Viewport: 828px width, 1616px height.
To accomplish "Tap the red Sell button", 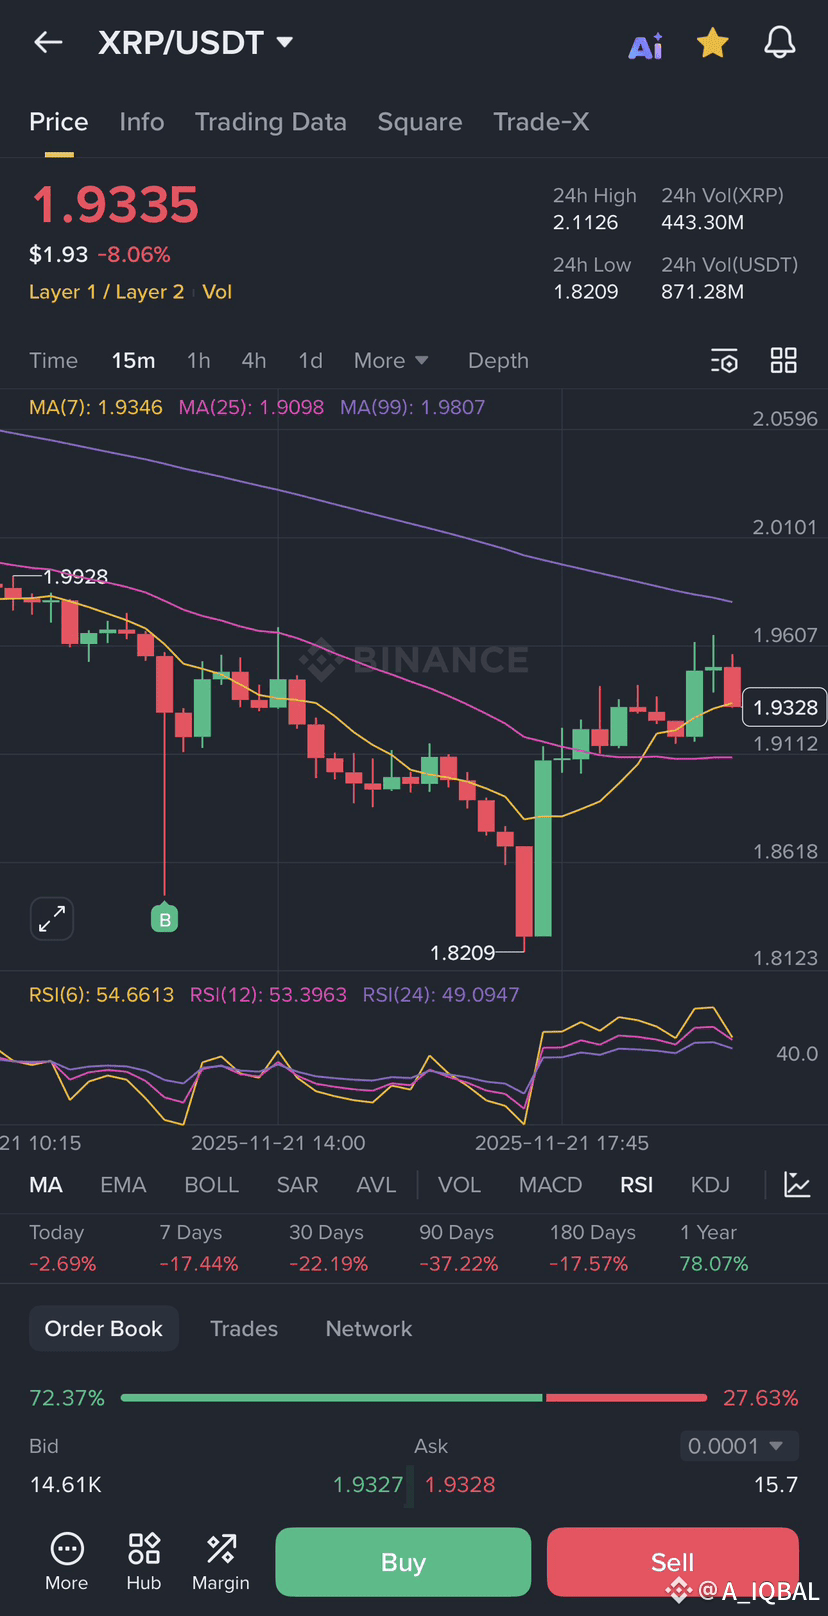I will coord(673,1562).
